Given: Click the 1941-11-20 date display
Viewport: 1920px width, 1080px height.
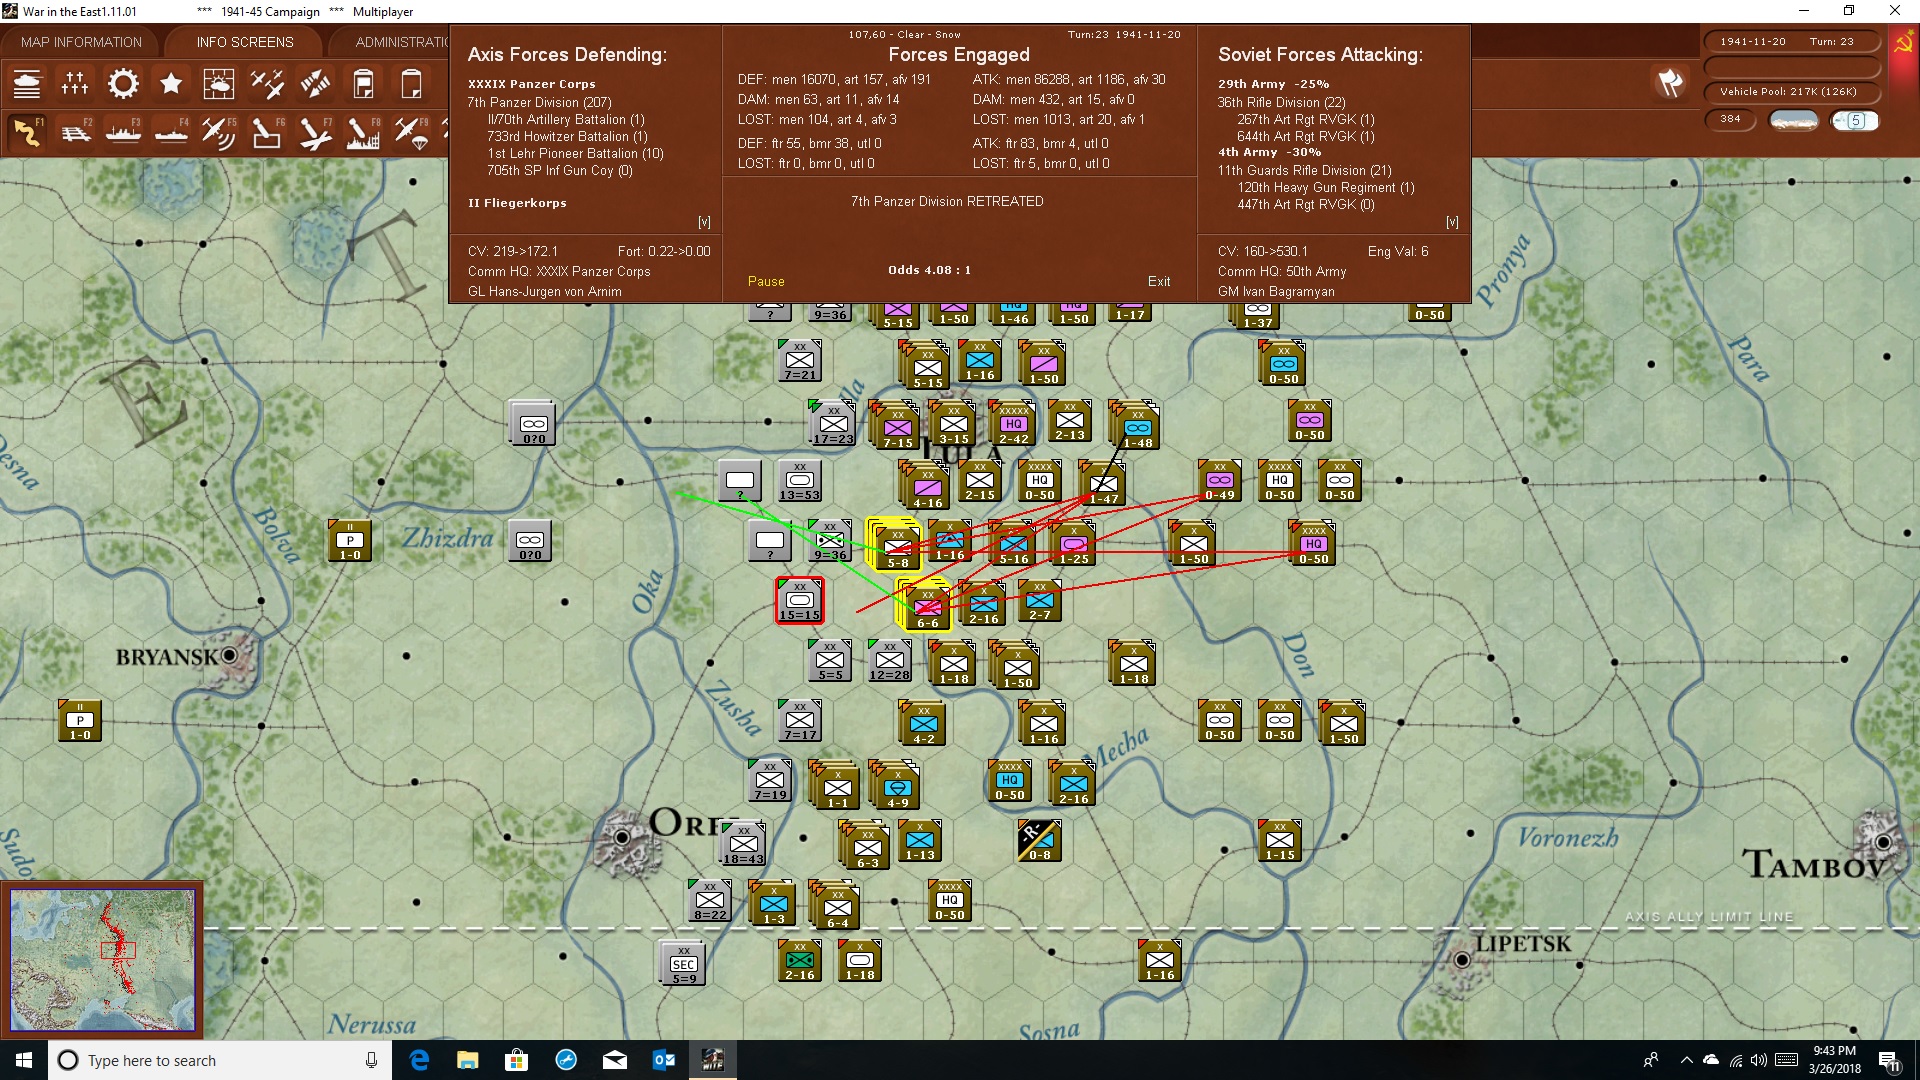Looking at the screenshot, I should coord(1753,42).
